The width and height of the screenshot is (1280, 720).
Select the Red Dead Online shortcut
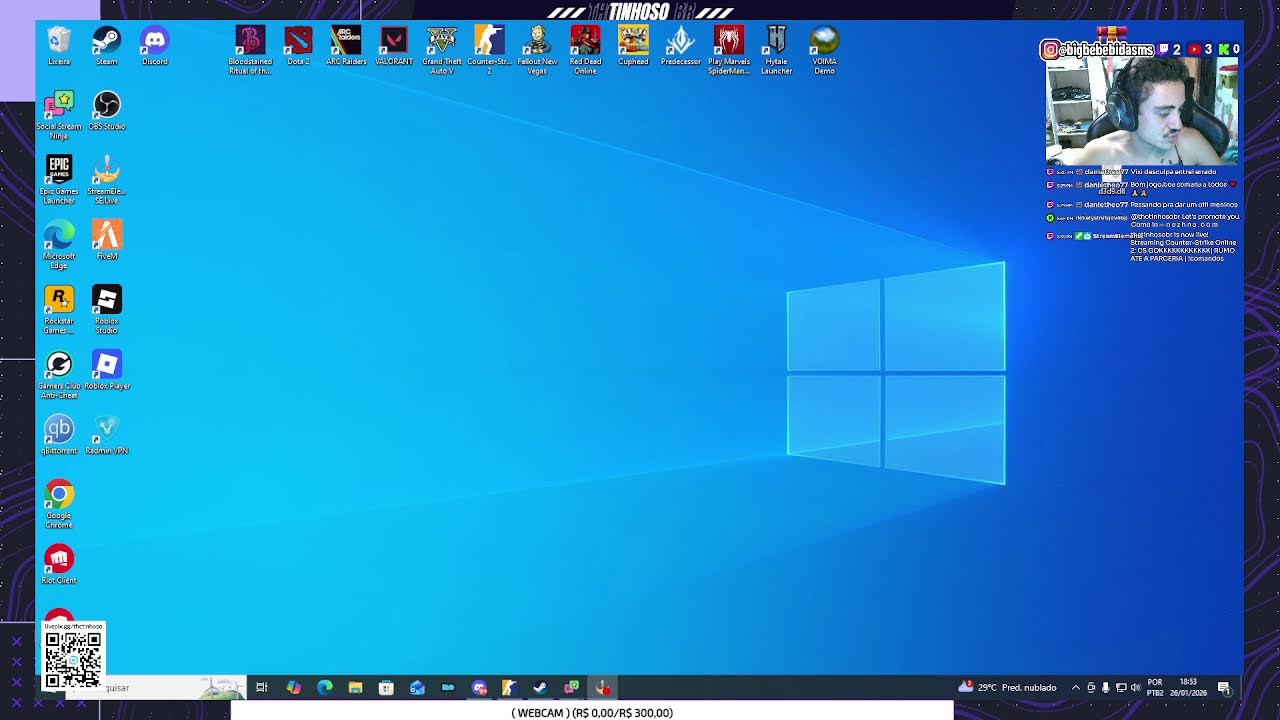coord(585,50)
